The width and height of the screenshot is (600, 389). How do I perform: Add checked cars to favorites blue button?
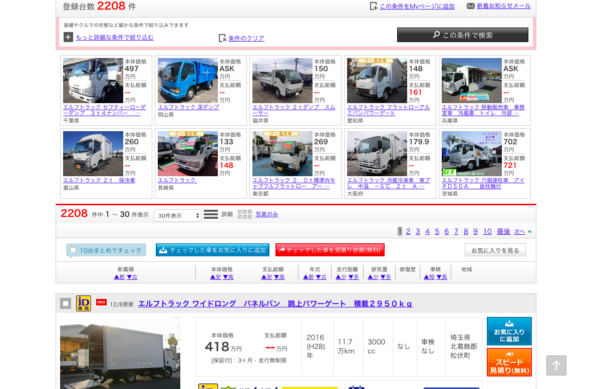pos(212,250)
